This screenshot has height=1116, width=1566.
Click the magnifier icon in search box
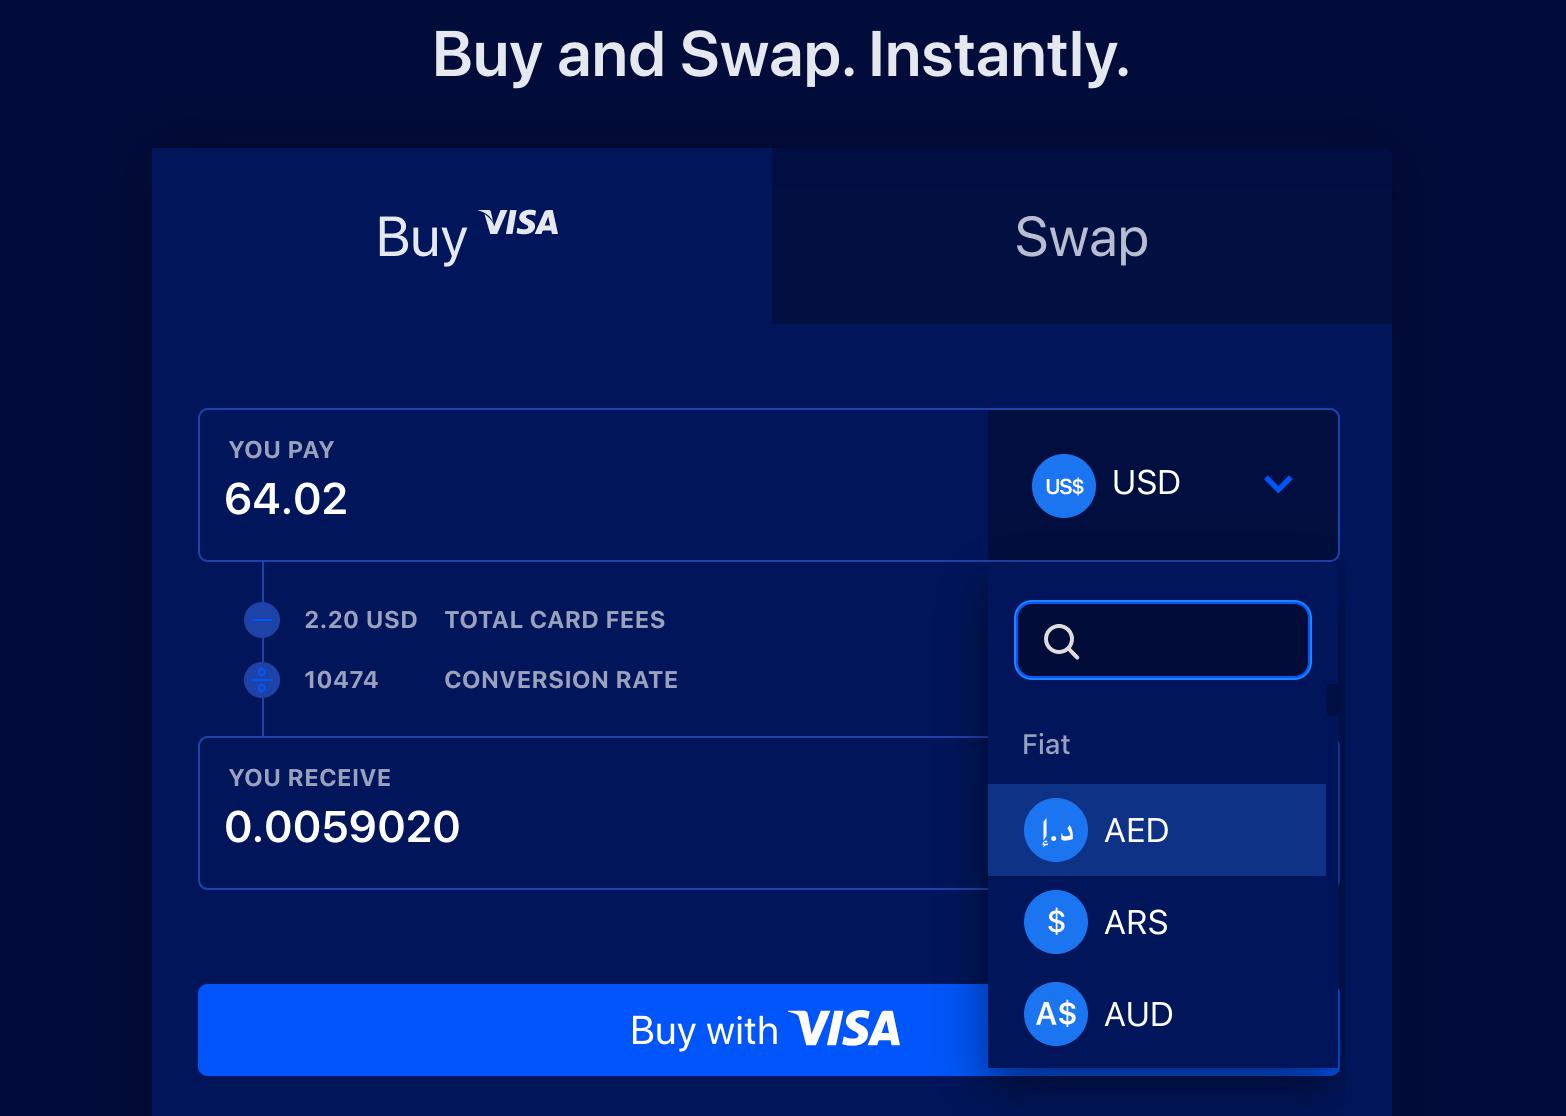click(1061, 641)
